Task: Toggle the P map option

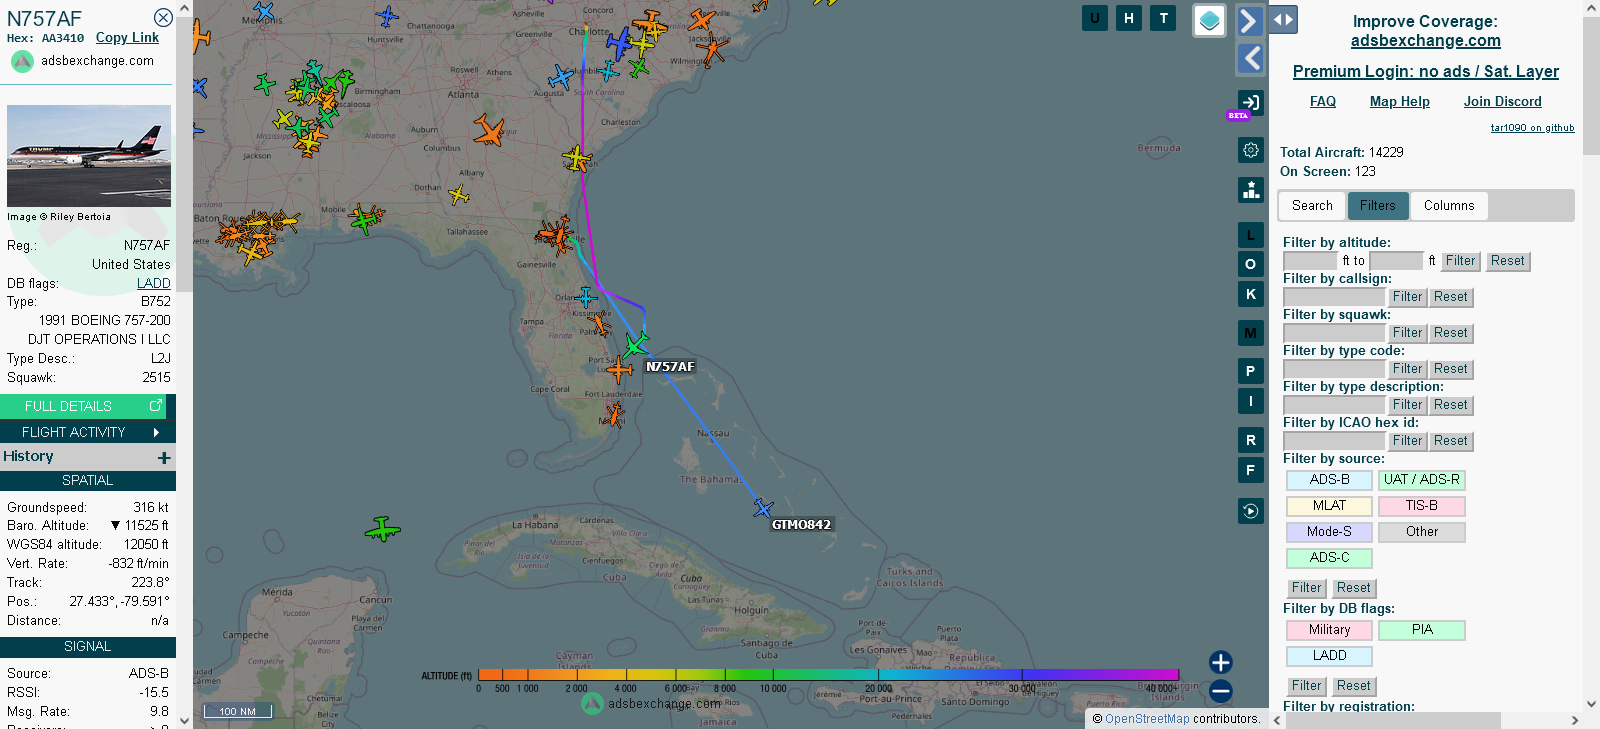Action: point(1251,371)
